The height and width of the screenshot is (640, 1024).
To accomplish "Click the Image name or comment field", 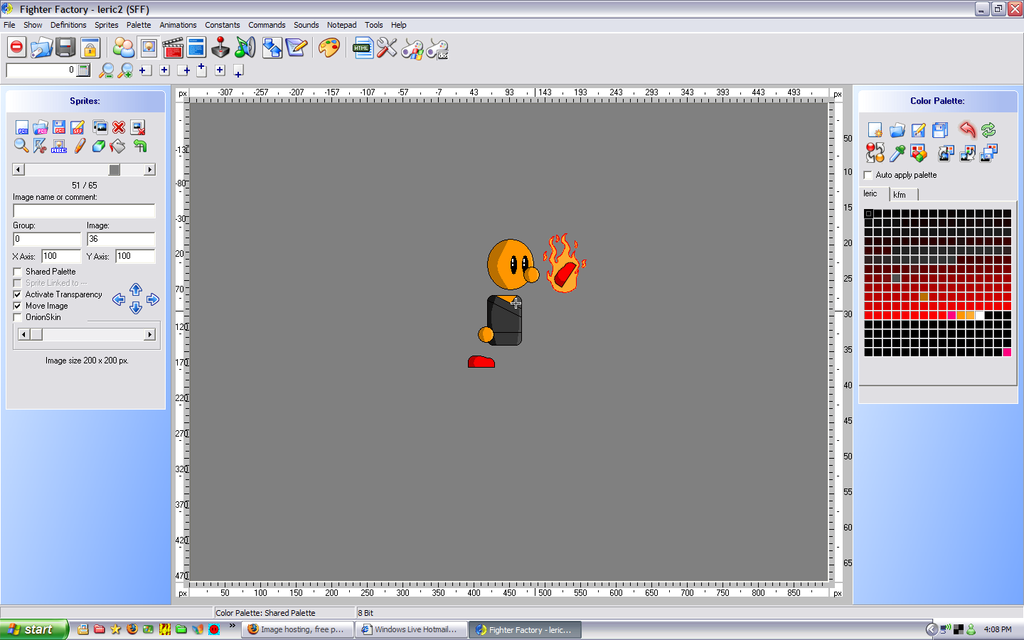I will pos(84,211).
